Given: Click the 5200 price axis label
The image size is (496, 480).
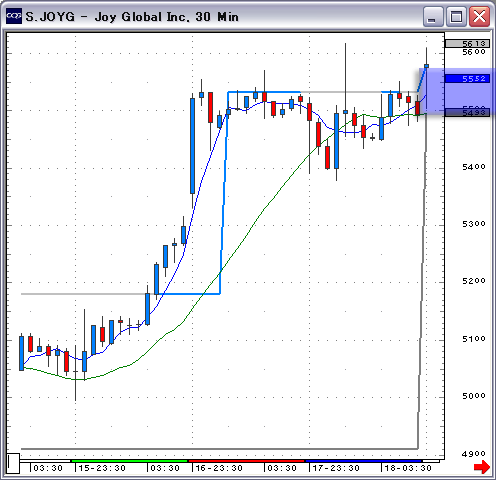Looking at the screenshot, I should [474, 281].
